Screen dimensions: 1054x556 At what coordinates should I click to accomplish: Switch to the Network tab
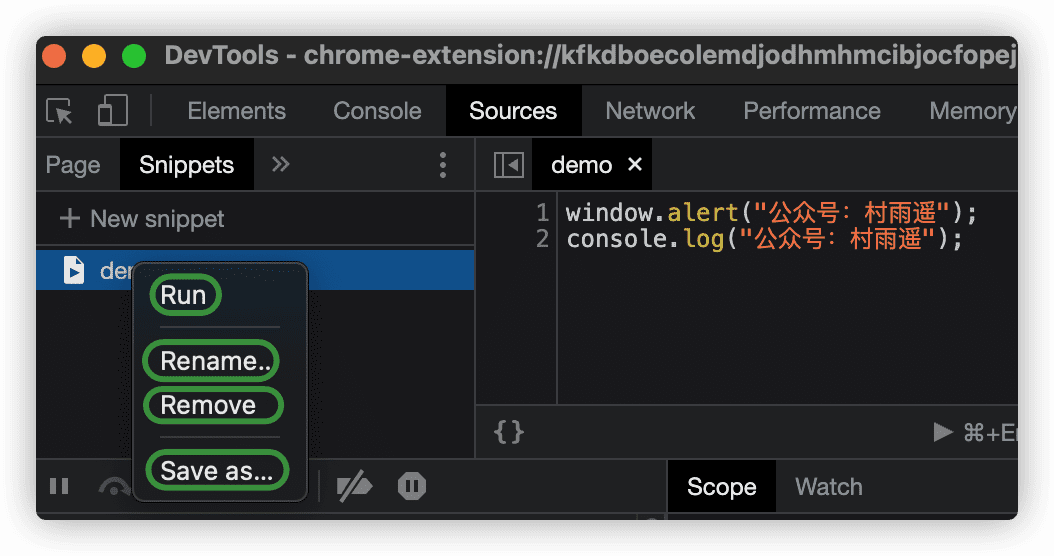pyautogui.click(x=650, y=111)
